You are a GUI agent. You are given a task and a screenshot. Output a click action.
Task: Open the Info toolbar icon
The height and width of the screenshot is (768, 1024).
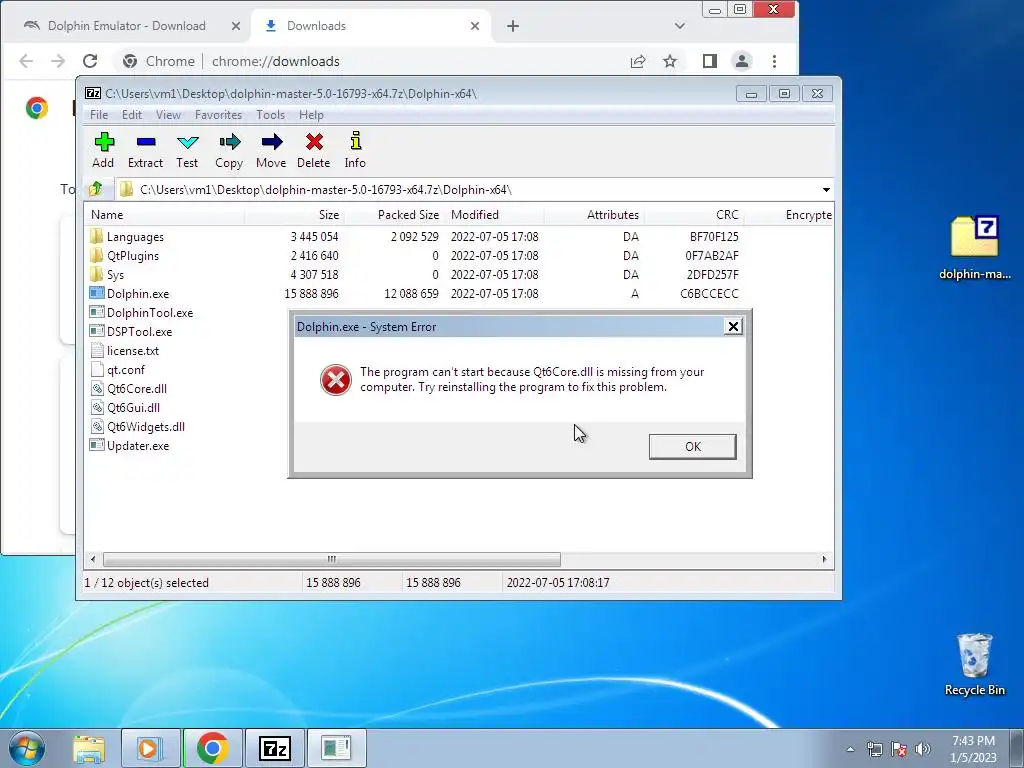coord(355,150)
